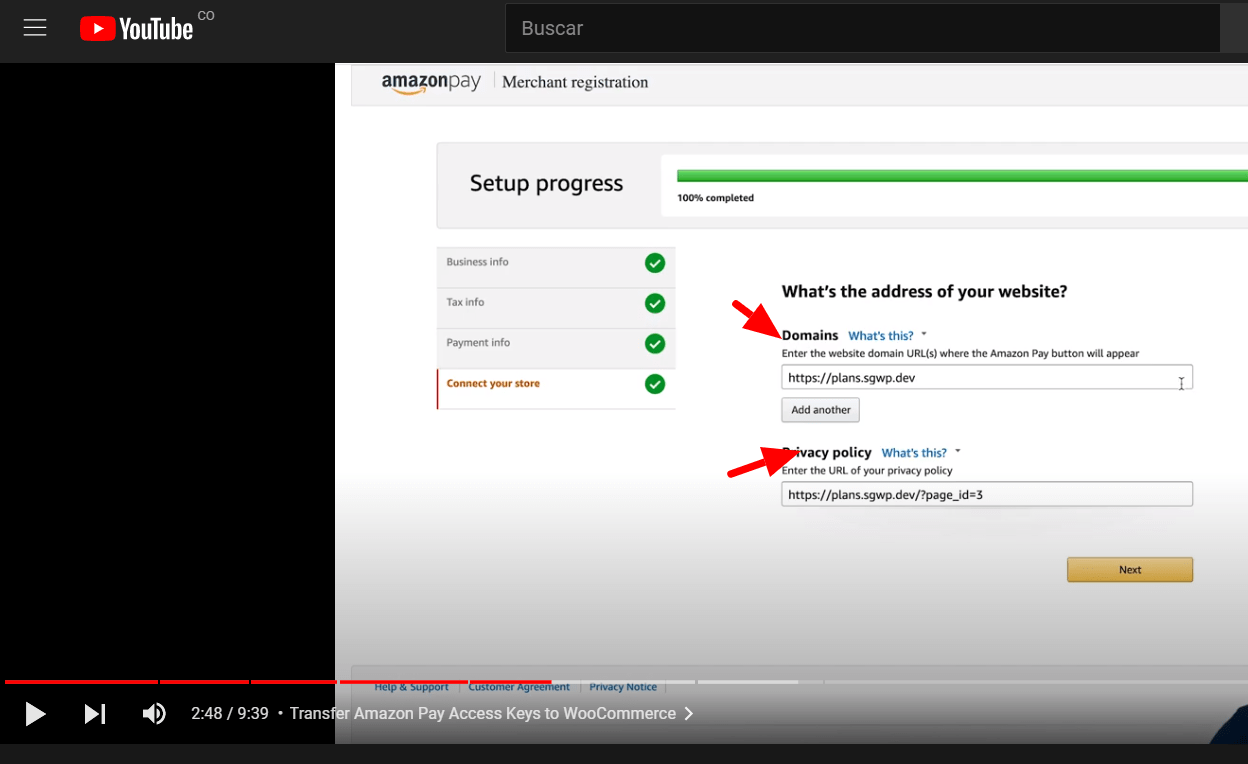Viewport: 1248px width, 764px height.
Task: Click the domain URL input field
Action: [x=987, y=378]
